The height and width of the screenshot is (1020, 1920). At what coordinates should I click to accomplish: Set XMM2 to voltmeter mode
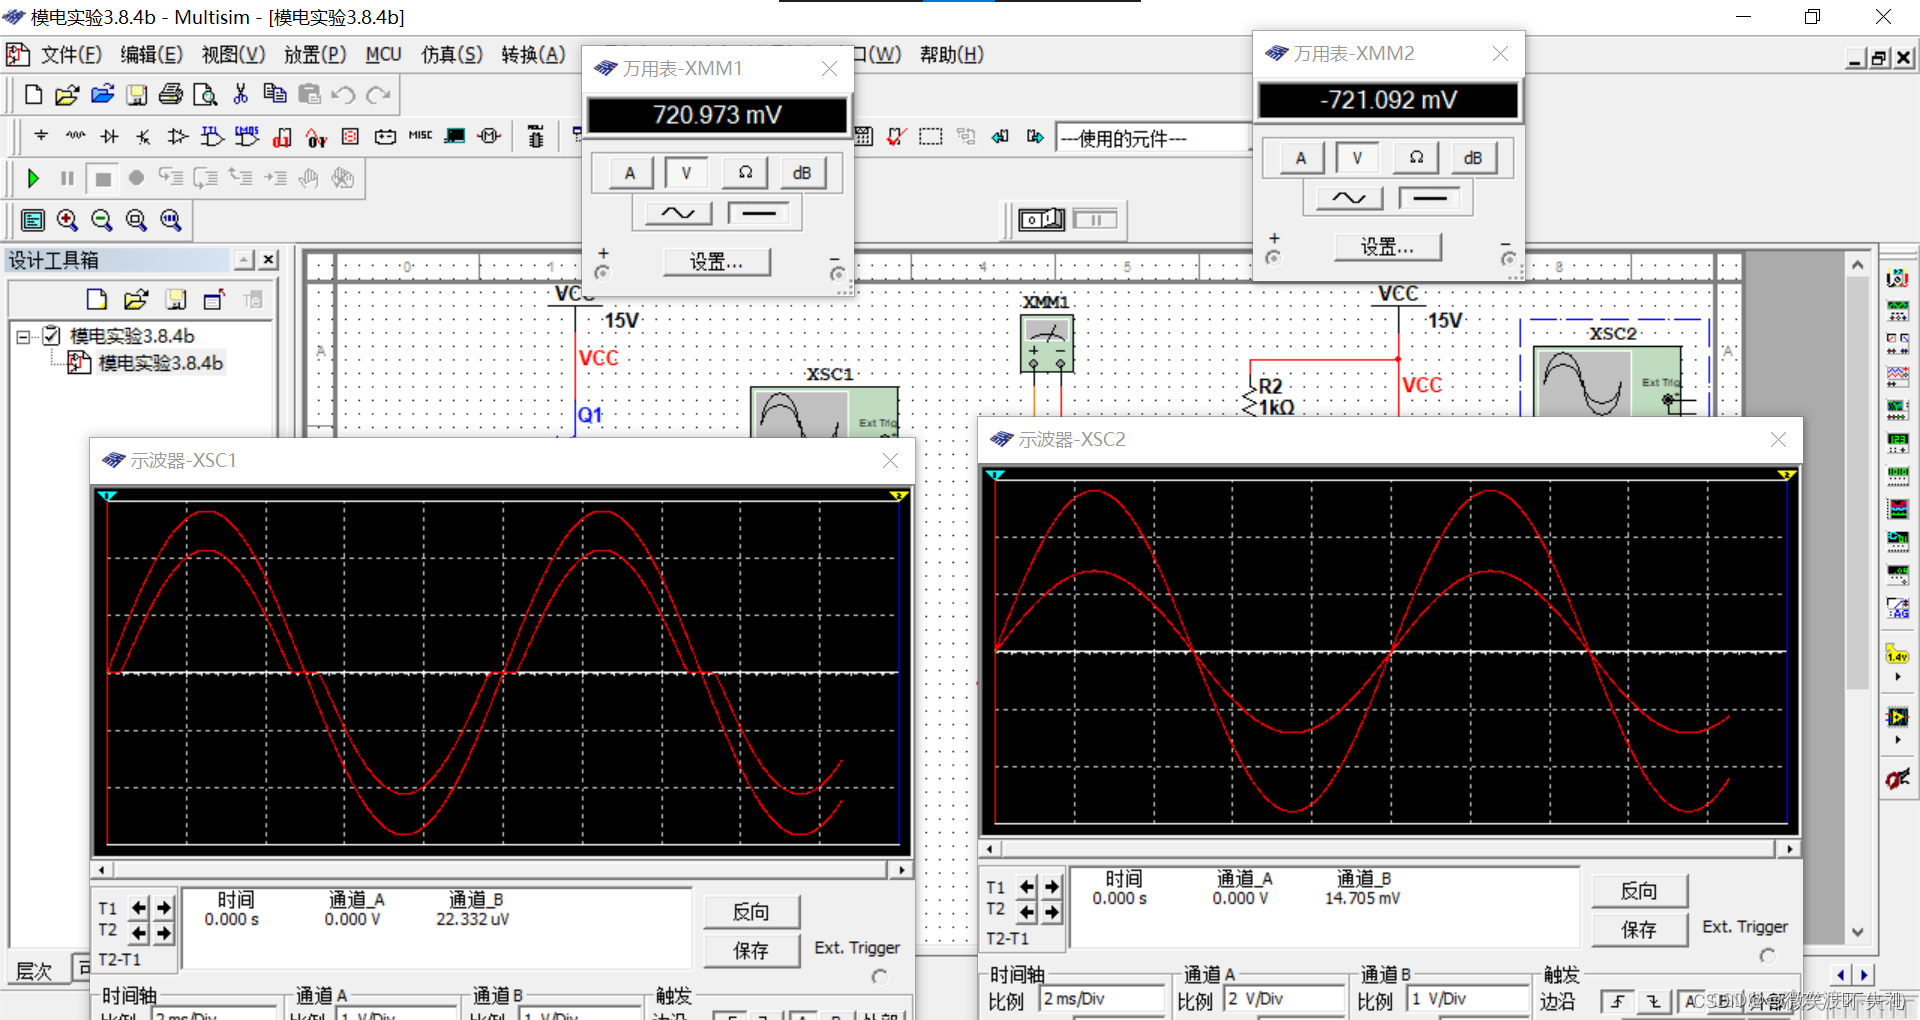[x=1357, y=158]
